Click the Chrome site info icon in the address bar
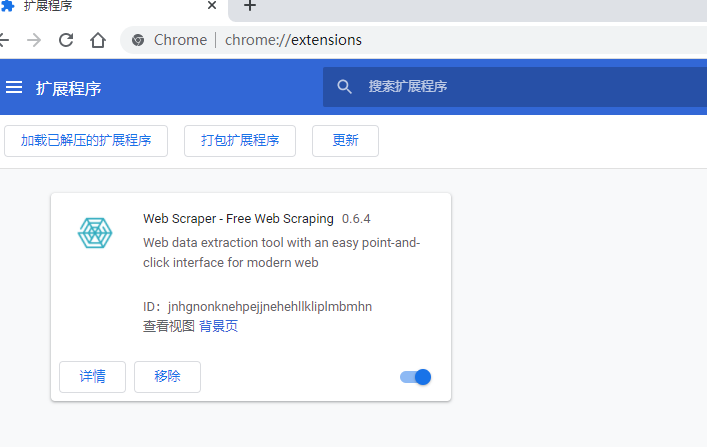707x447 pixels. pos(137,40)
